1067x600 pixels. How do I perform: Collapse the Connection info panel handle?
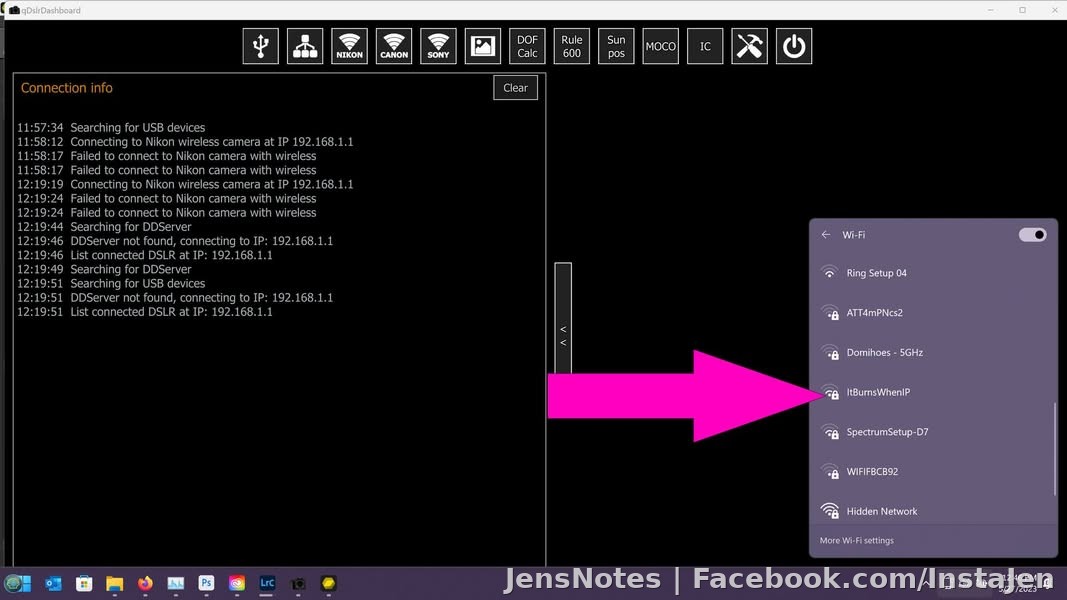(x=563, y=318)
